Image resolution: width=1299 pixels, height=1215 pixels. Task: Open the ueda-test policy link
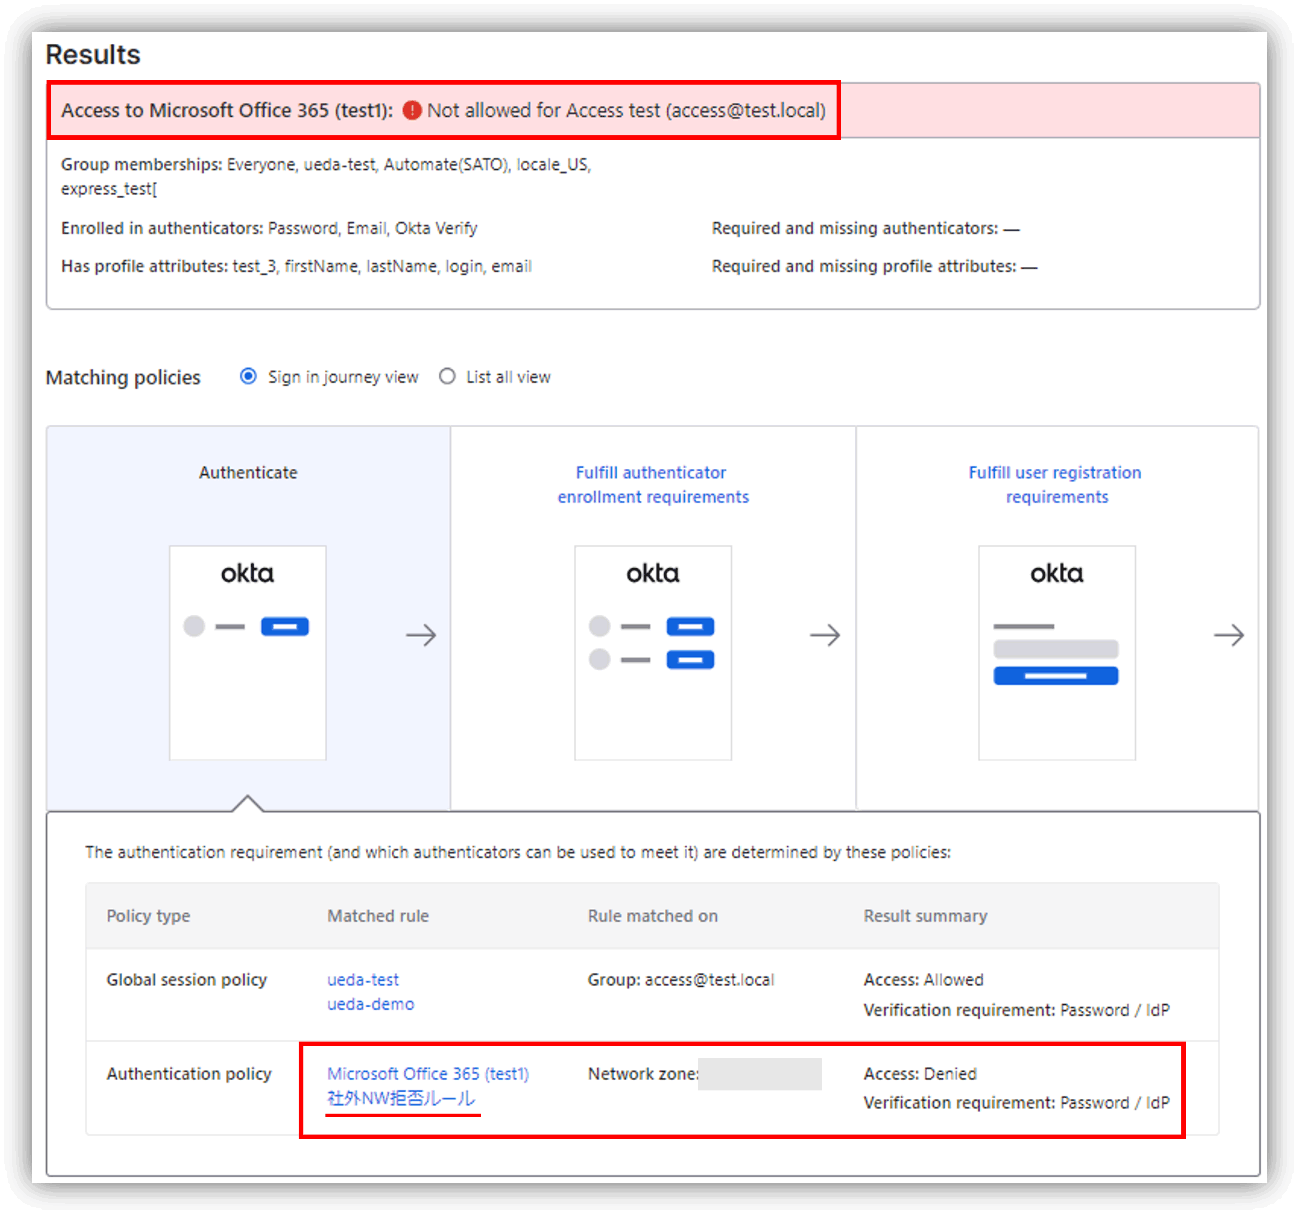tap(363, 980)
